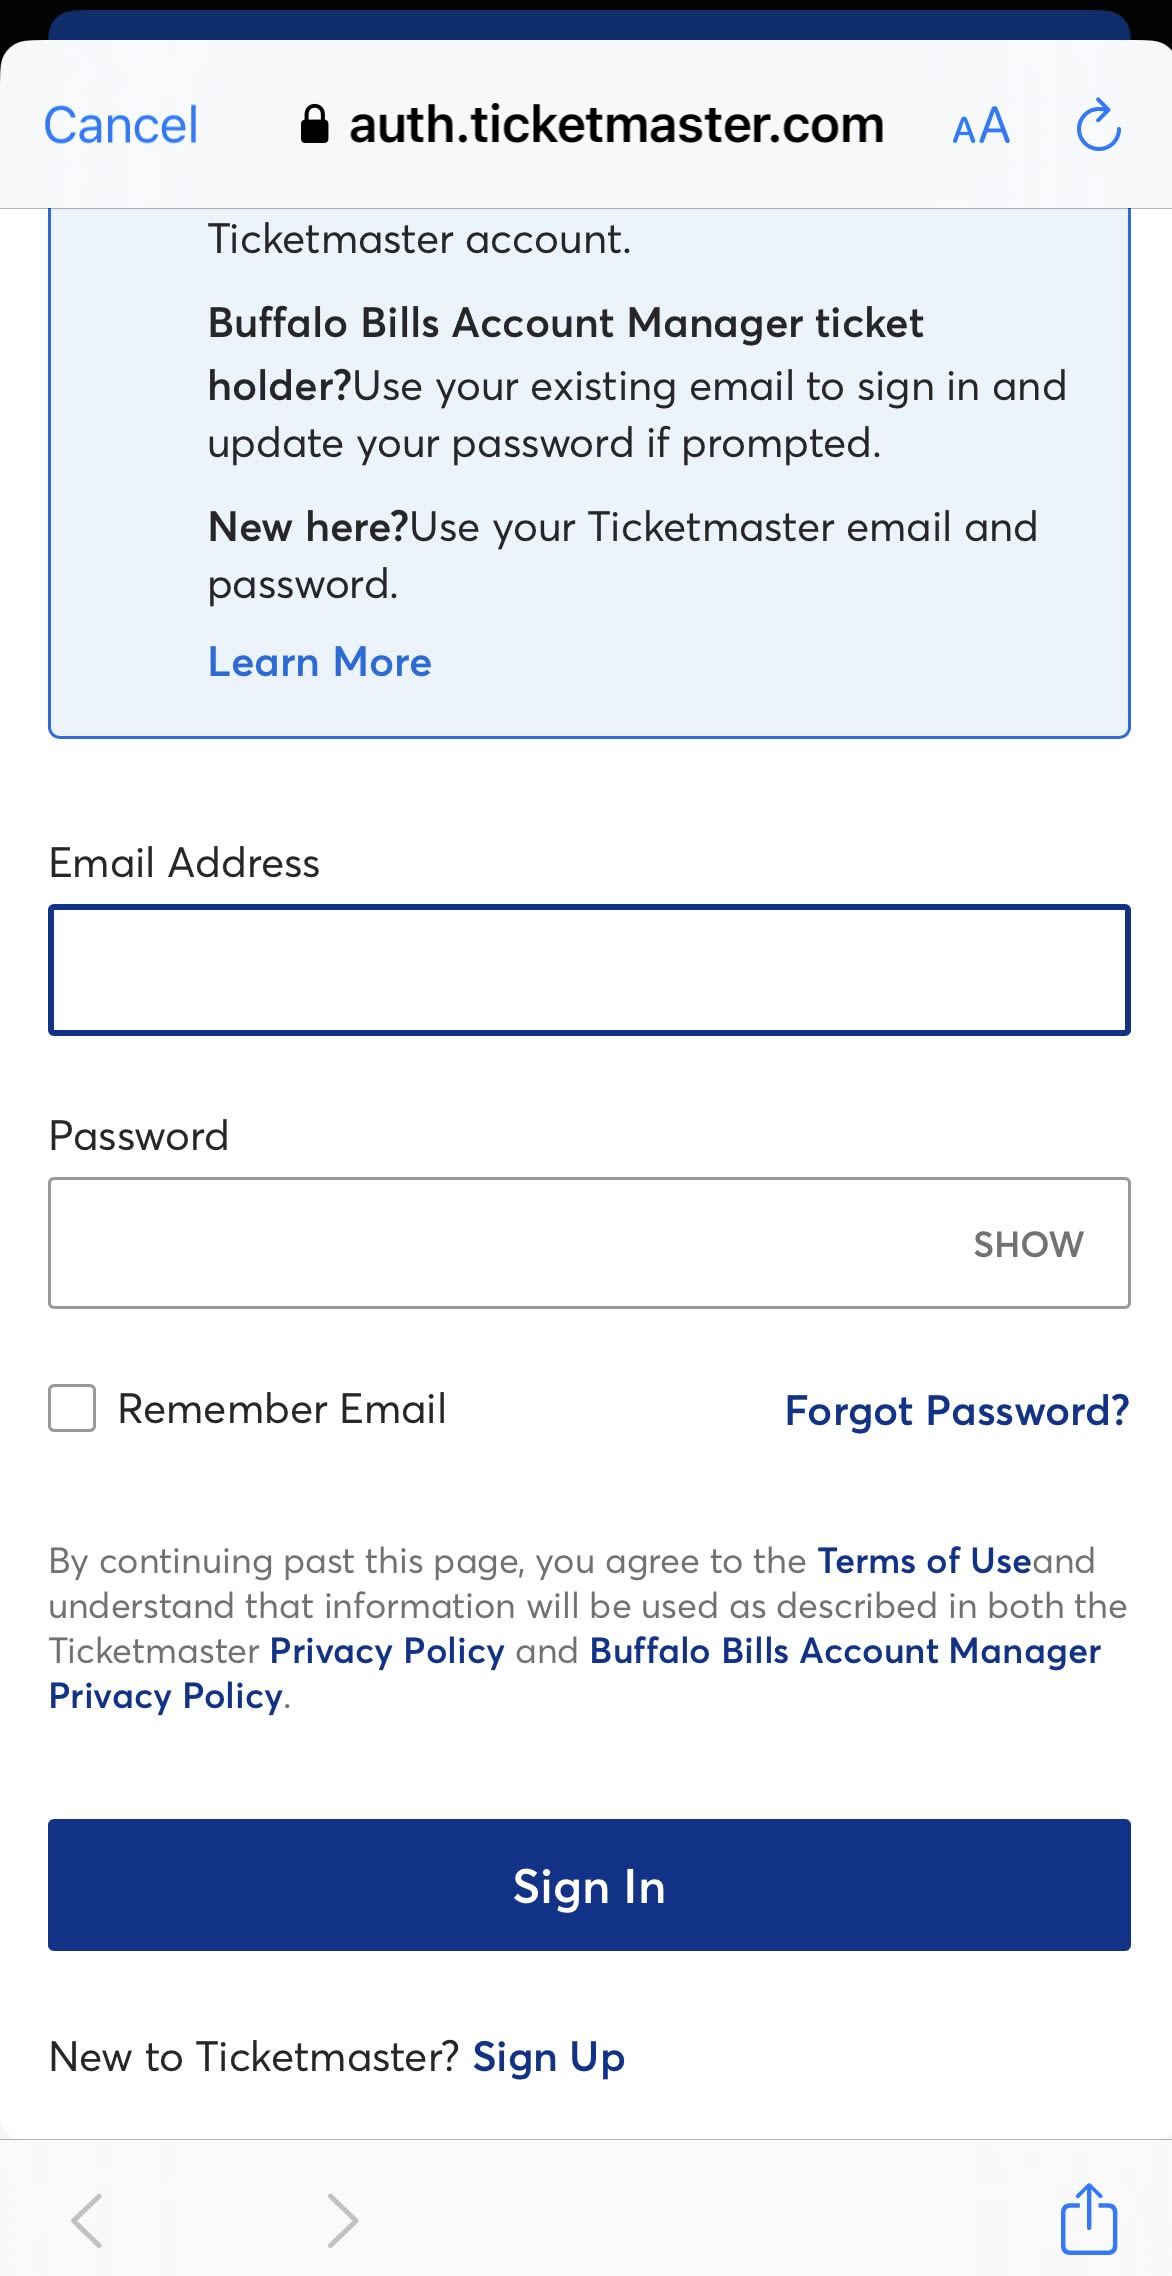Open the Learn More link
The height and width of the screenshot is (2276, 1172).
click(x=320, y=662)
